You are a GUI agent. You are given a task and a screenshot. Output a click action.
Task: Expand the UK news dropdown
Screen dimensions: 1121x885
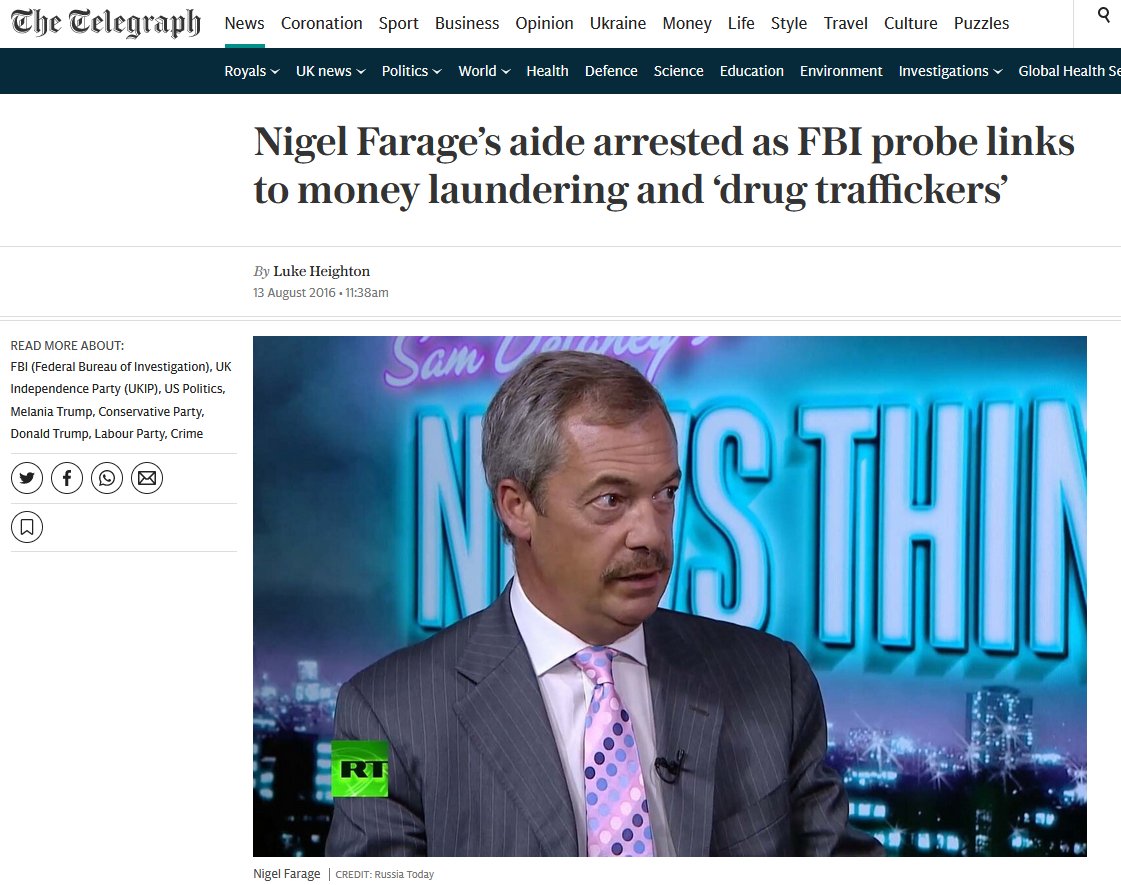tap(330, 71)
